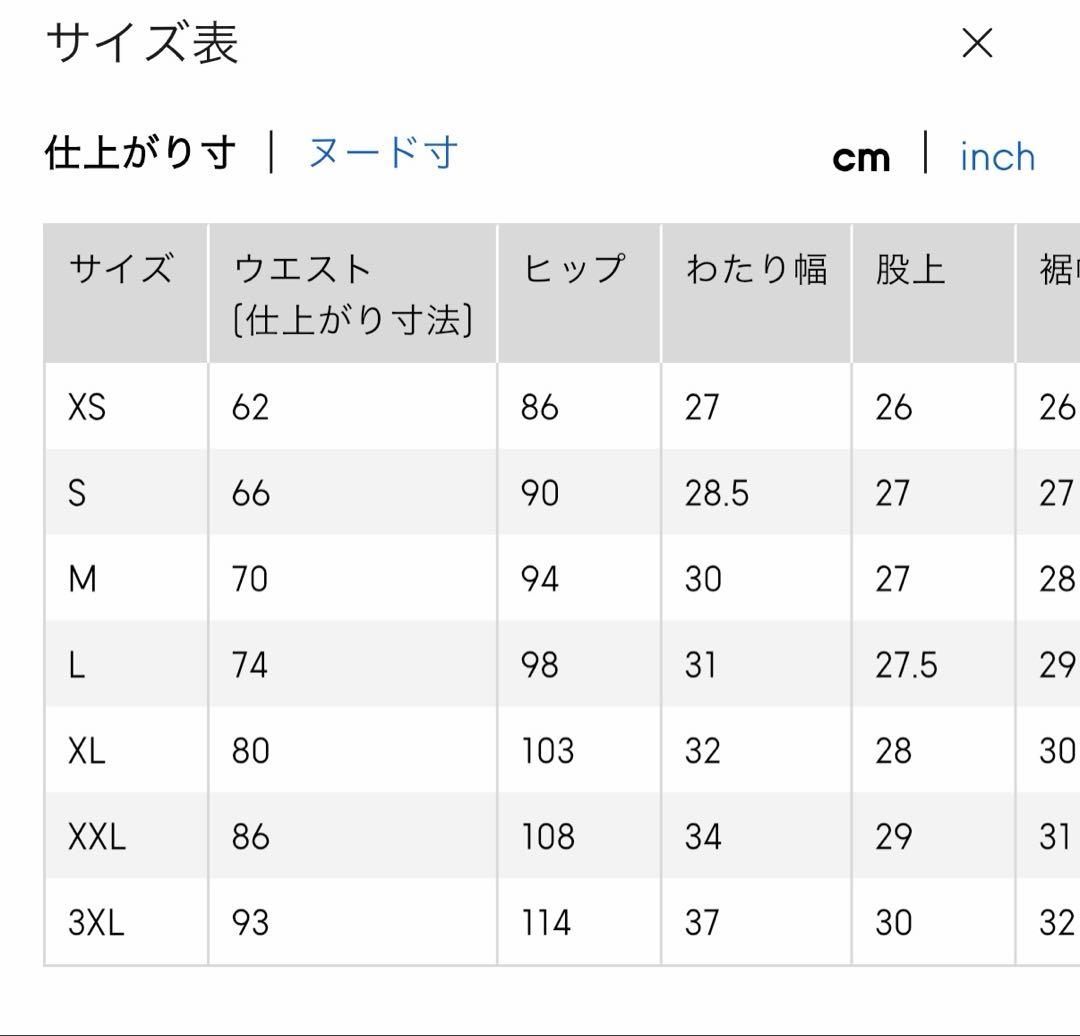Screen dimensions: 1080x1036
Task: Click the 股上 column header
Action: [910, 270]
